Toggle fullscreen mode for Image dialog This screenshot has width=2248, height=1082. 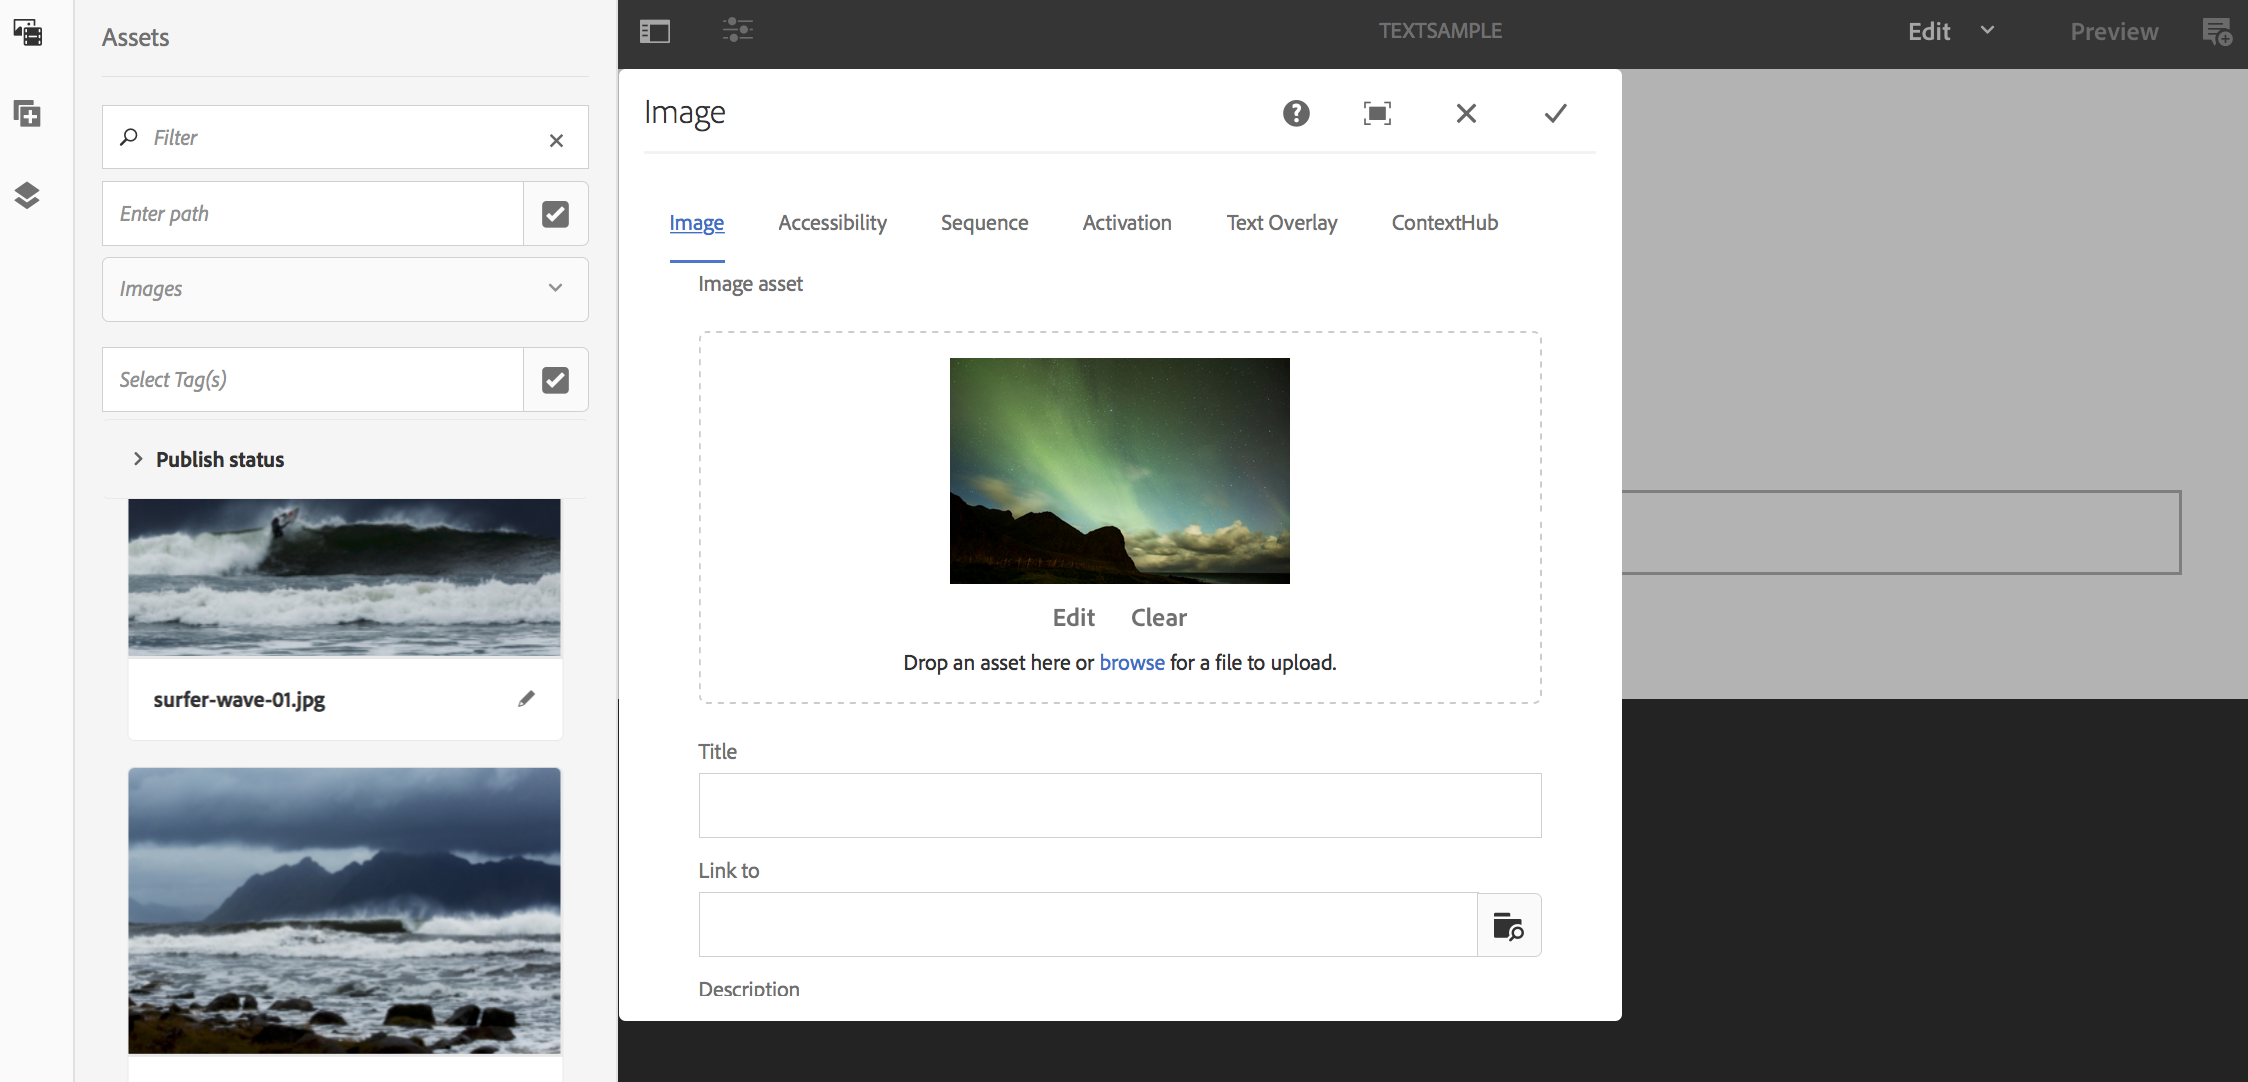(x=1377, y=114)
